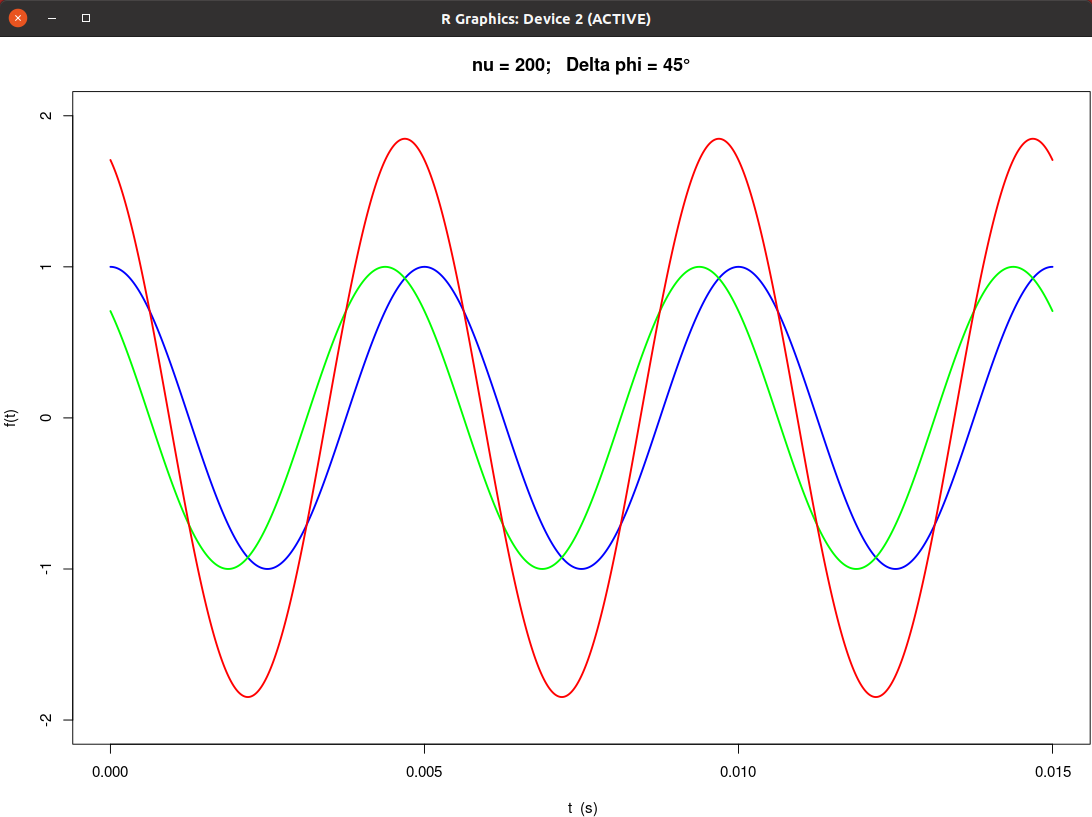Close the R Graphics window
1092x817 pixels.
18,18
